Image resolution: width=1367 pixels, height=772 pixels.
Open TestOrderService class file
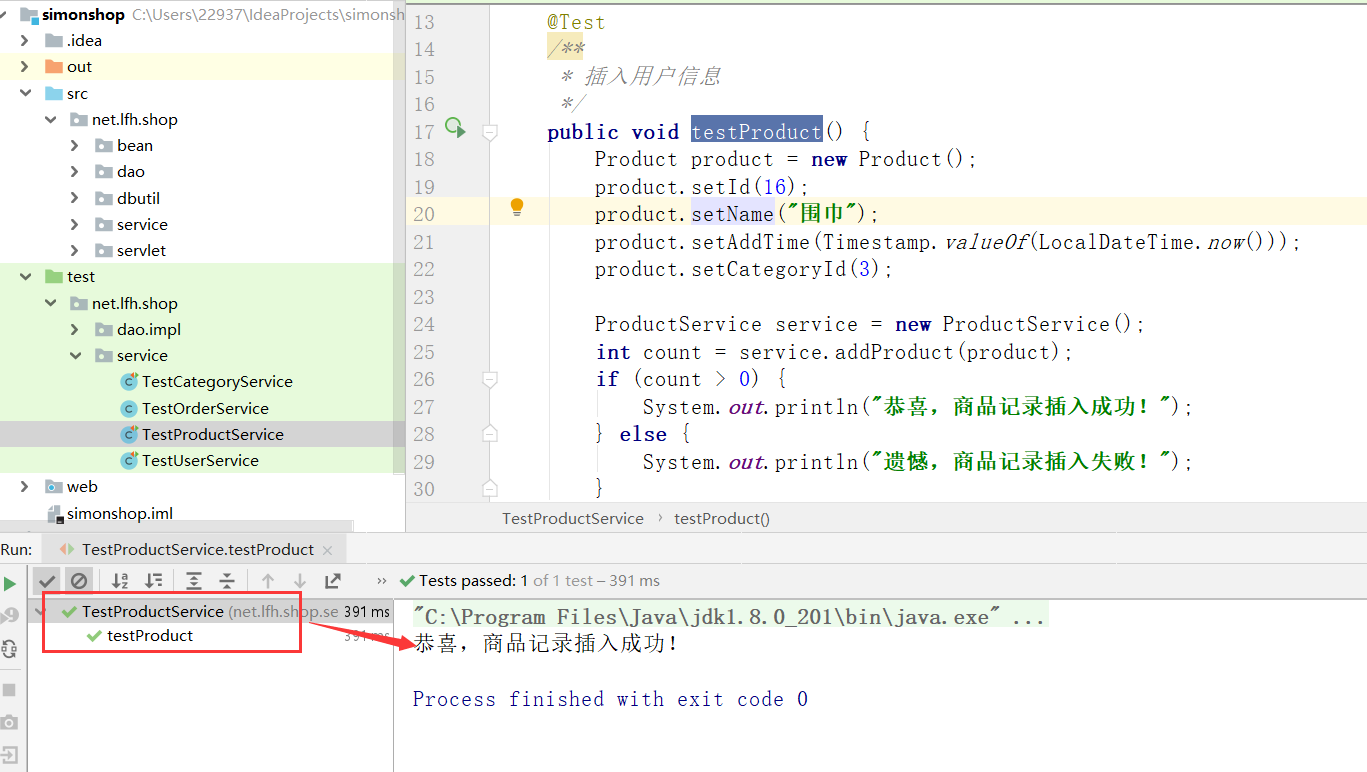click(205, 408)
